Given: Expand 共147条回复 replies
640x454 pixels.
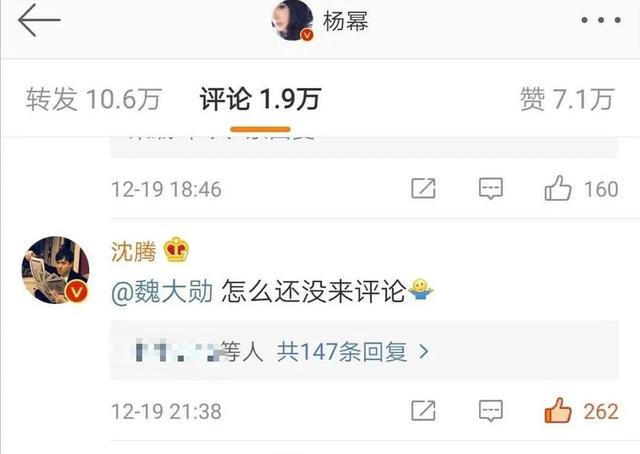Looking at the screenshot, I should (x=342, y=352).
